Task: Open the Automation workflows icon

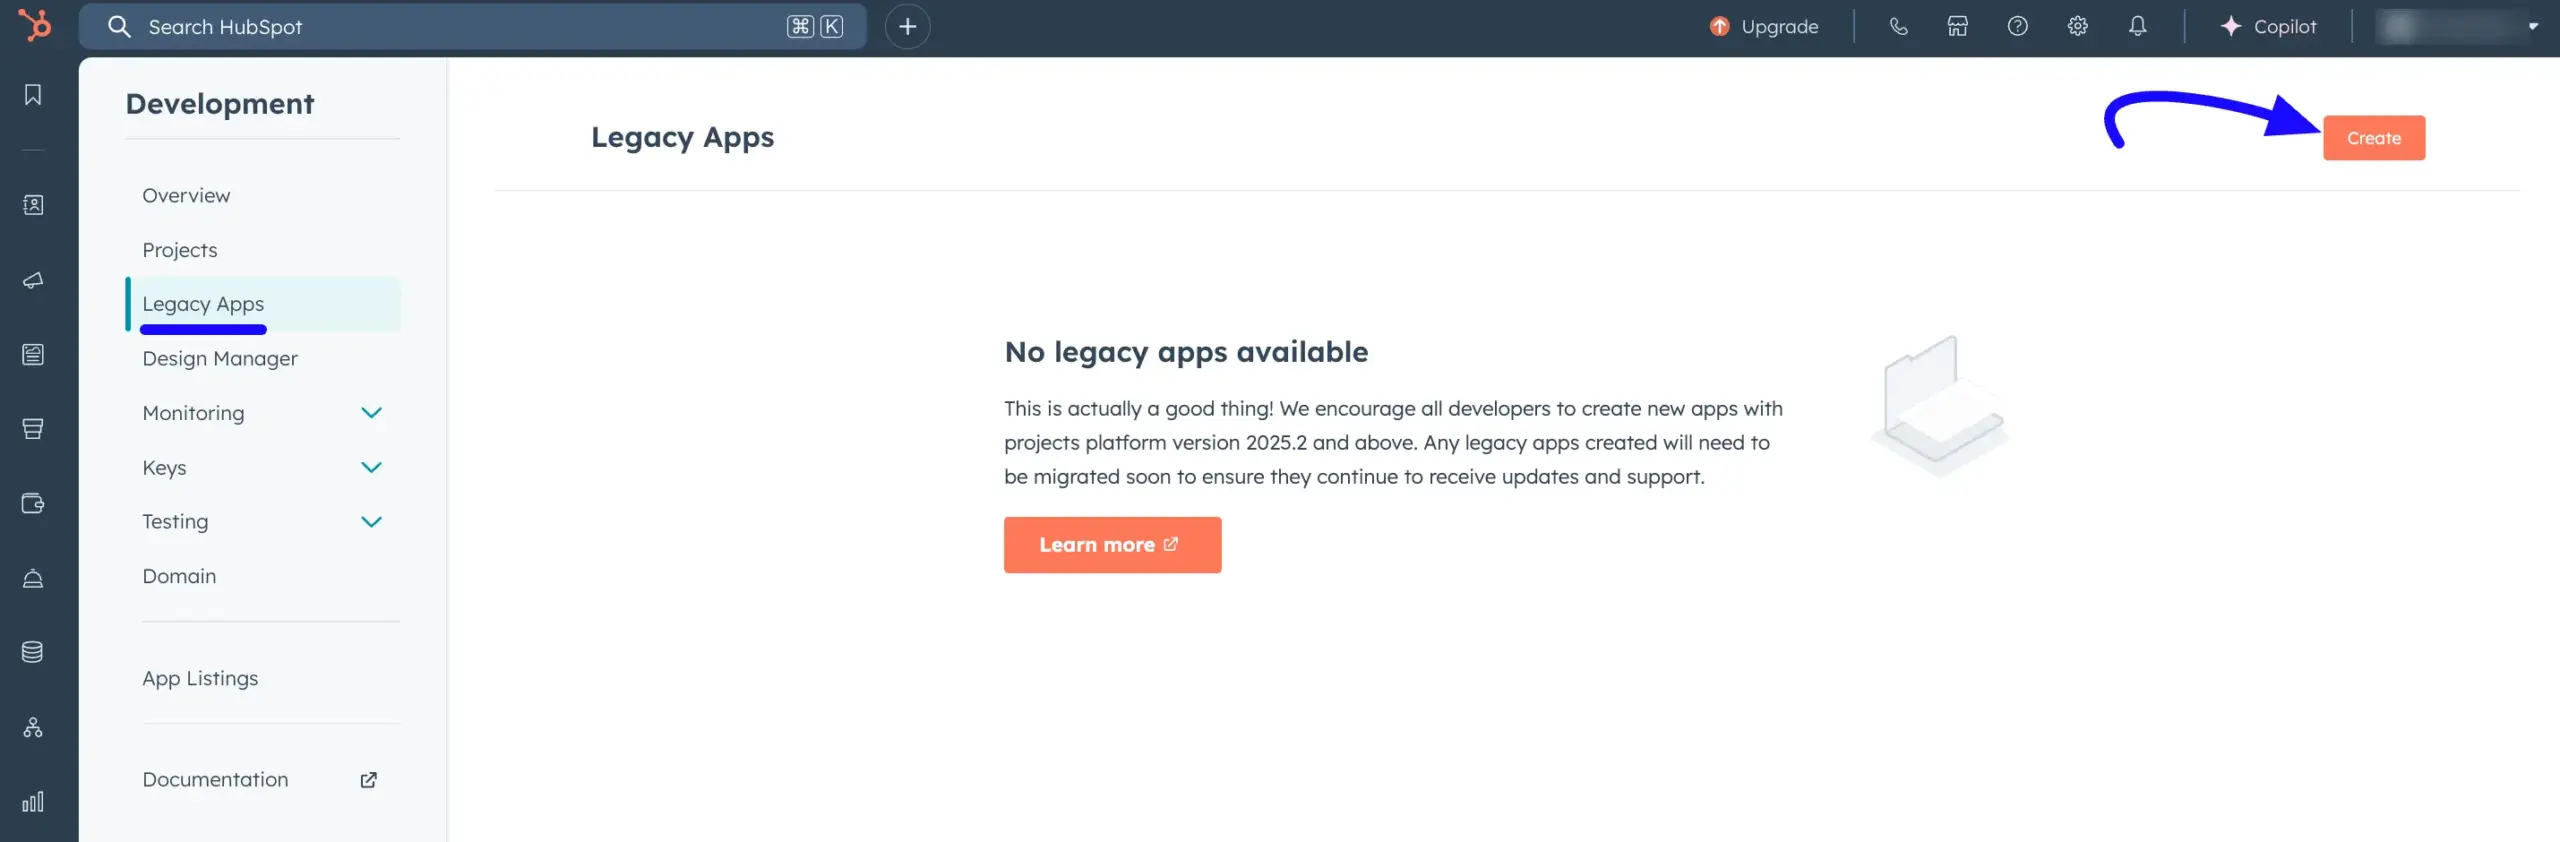Action: pyautogui.click(x=33, y=727)
